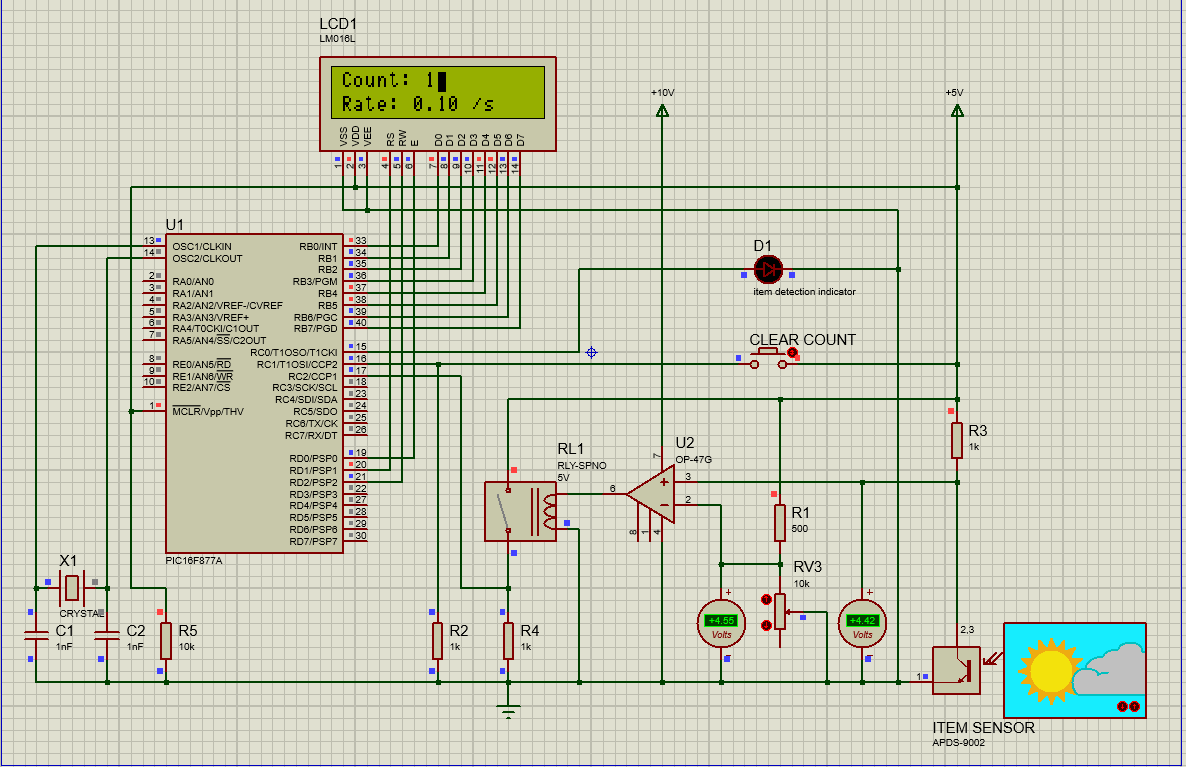Image resolution: width=1186 pixels, height=767 pixels.
Task: Click the voltmeter reading +4.42 volts
Action: click(x=862, y=624)
